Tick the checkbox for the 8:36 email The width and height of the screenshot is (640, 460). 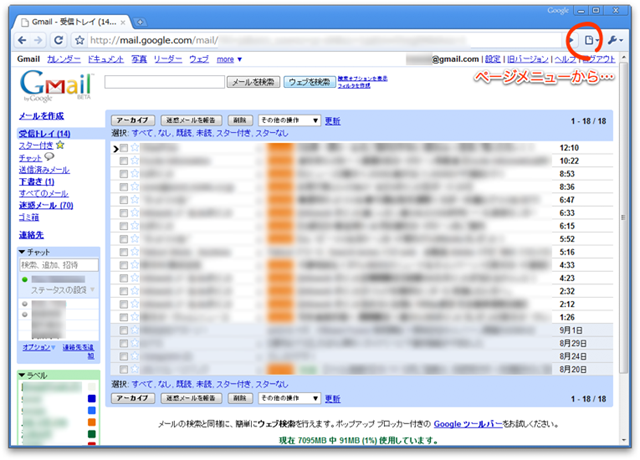(x=124, y=187)
